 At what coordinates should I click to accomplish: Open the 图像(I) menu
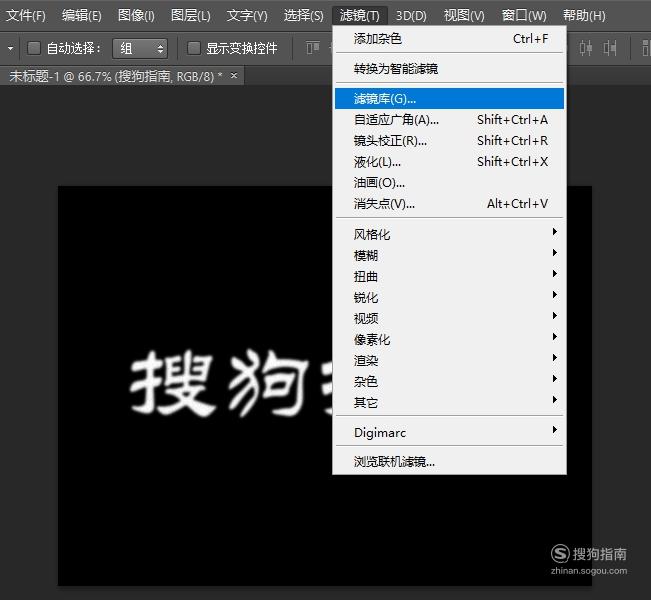136,15
